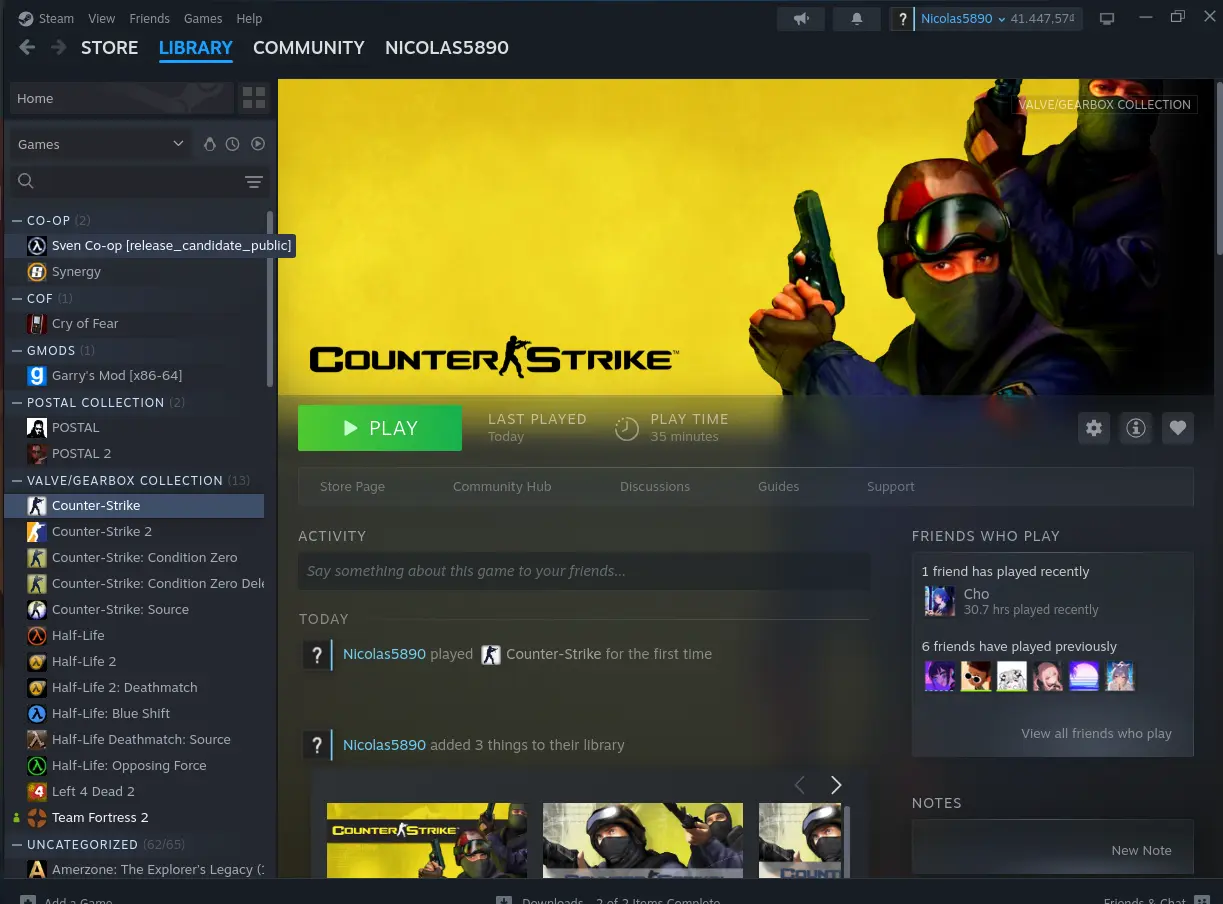Collapse the CO-OP collection
Screen dimensions: 1223x904
point(16,220)
